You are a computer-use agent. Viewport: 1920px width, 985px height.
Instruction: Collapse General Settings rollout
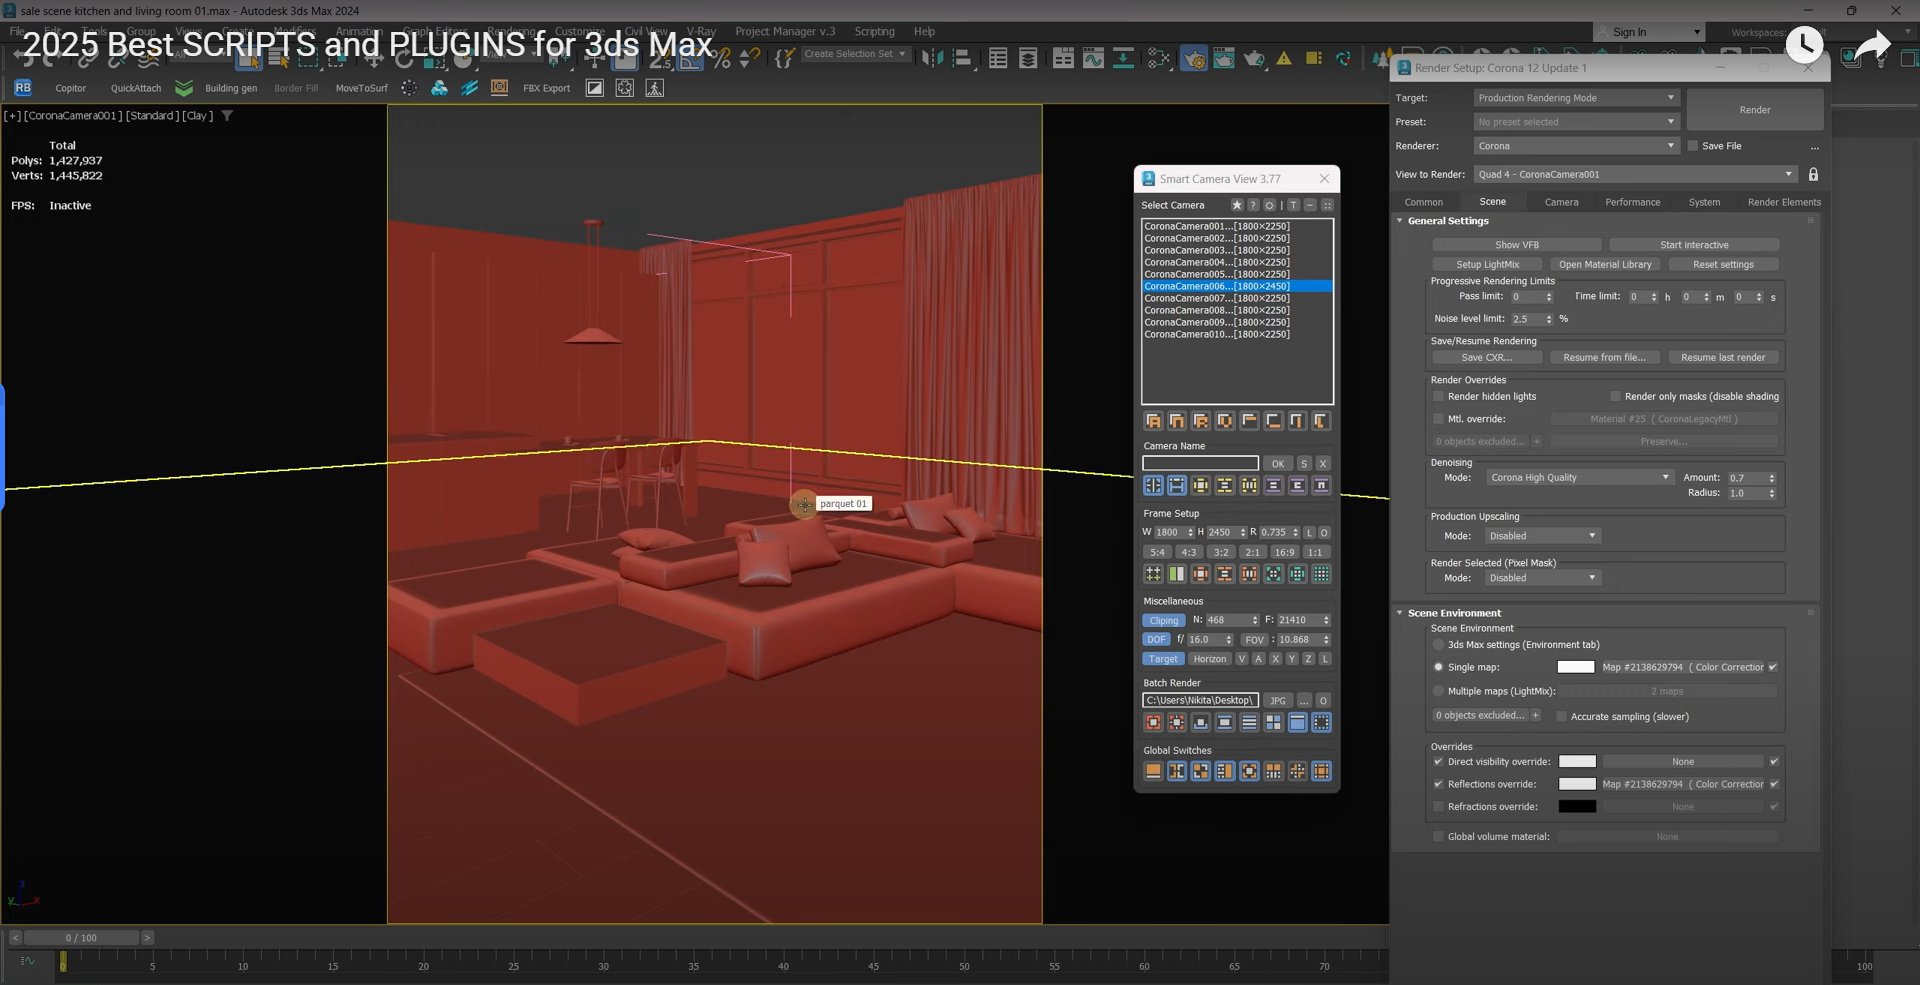tap(1446, 221)
